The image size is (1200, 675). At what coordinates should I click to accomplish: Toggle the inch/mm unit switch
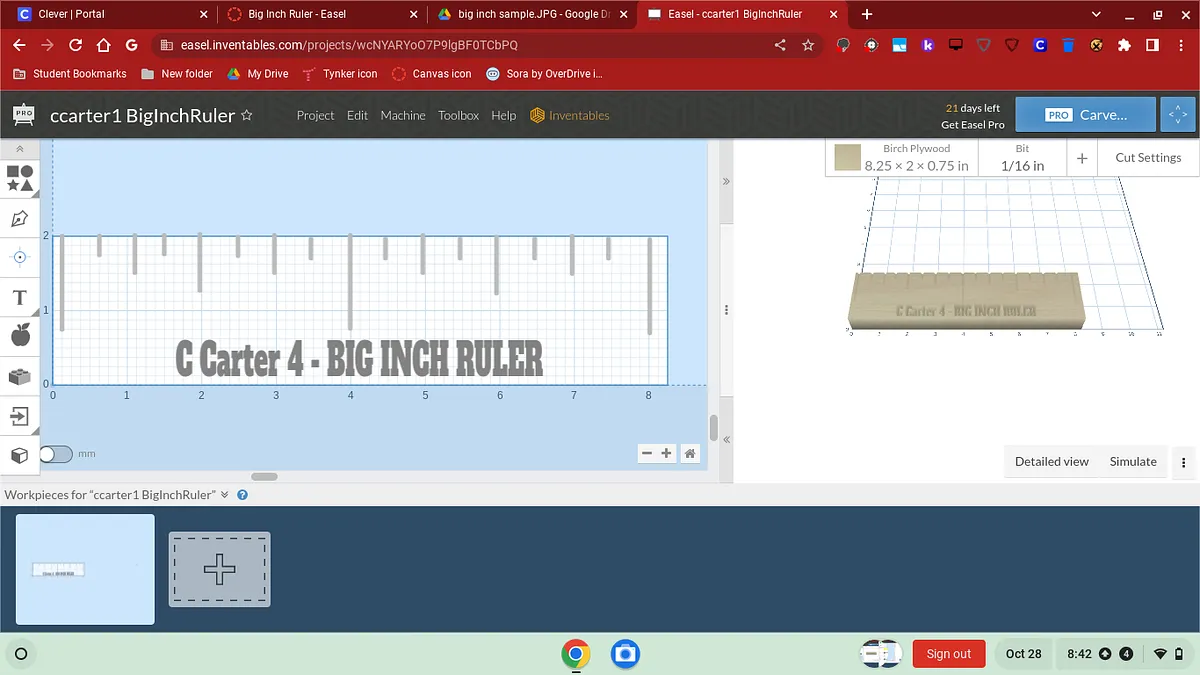[56, 454]
